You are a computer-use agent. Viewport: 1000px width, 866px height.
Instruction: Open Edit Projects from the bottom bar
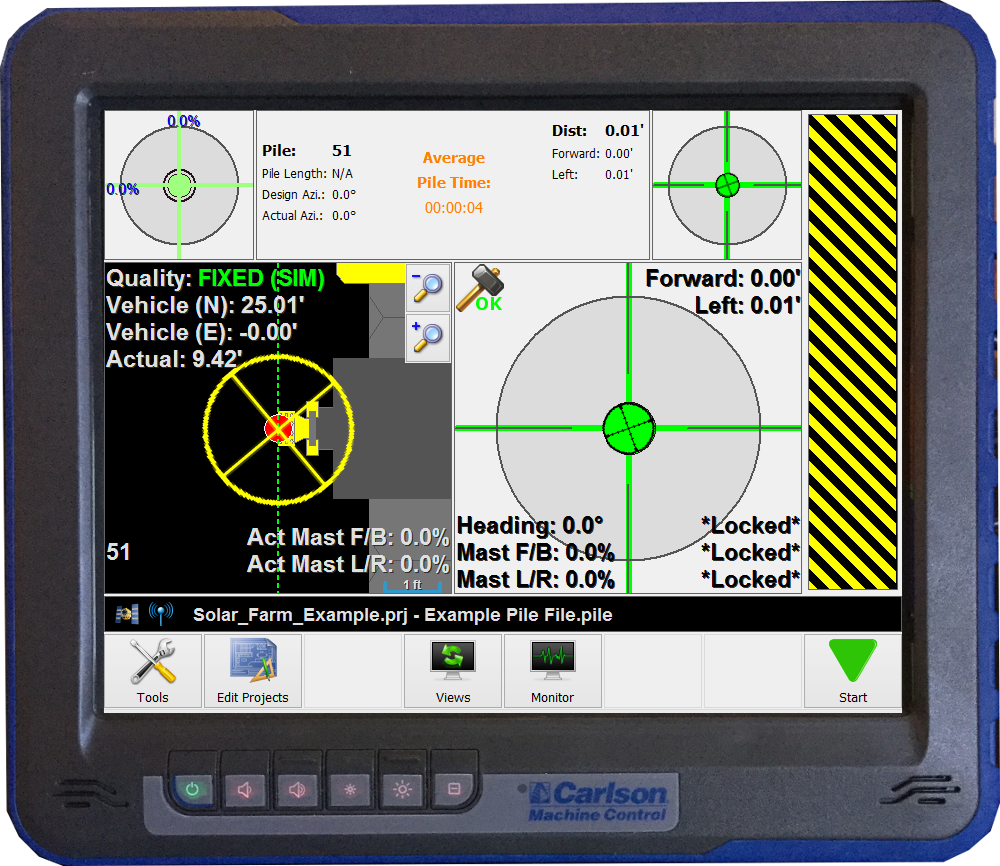[x=252, y=671]
